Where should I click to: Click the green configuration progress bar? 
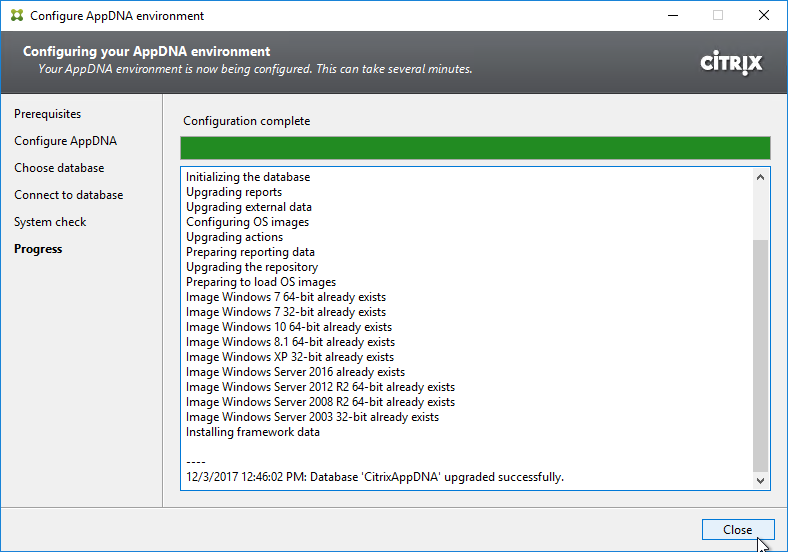[475, 149]
